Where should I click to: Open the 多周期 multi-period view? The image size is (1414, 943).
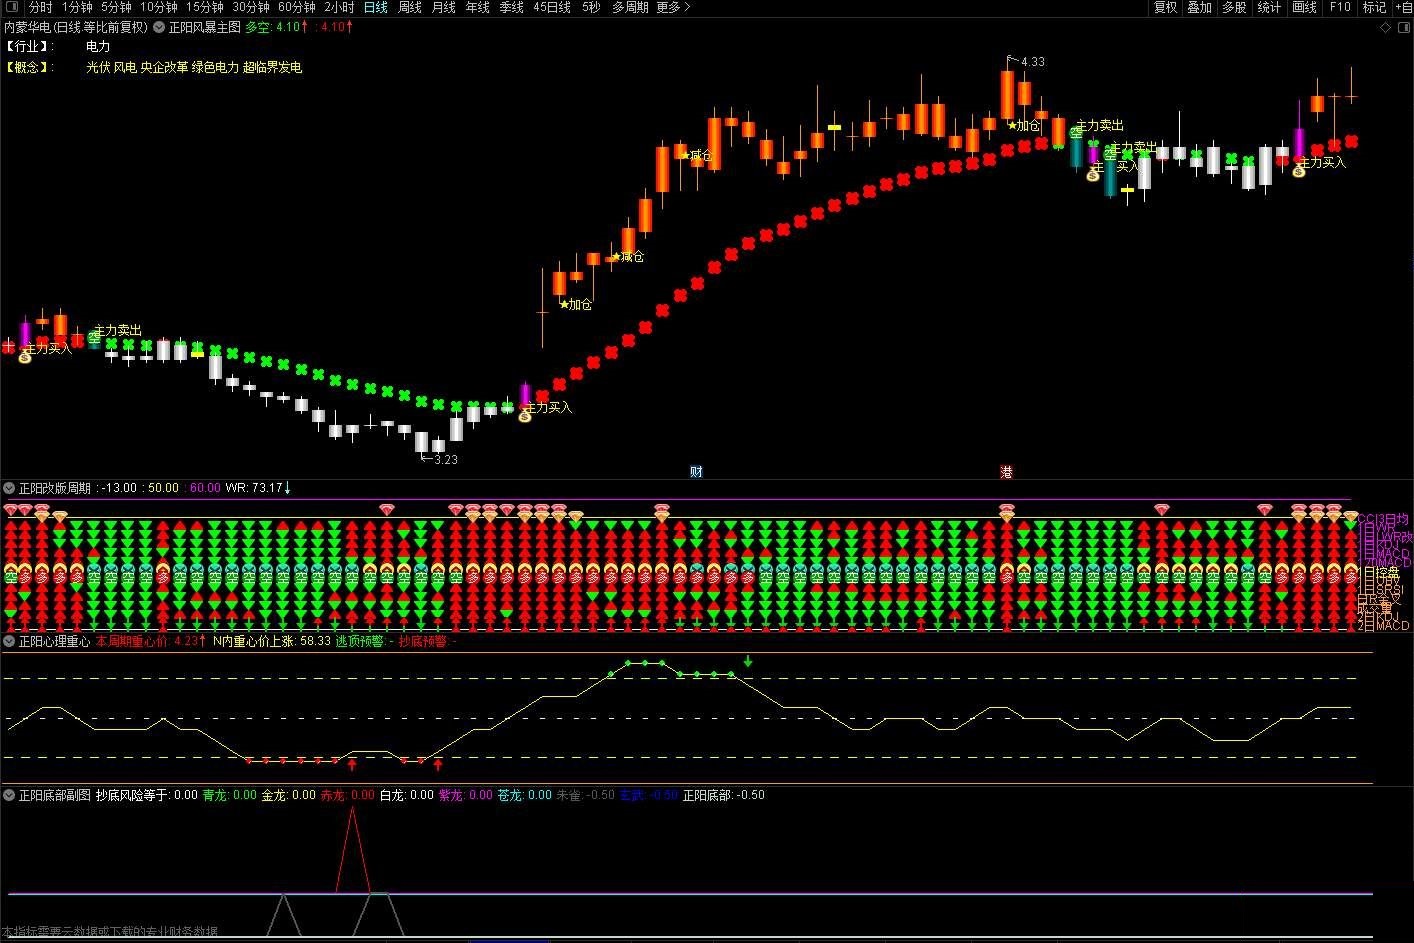(630, 7)
